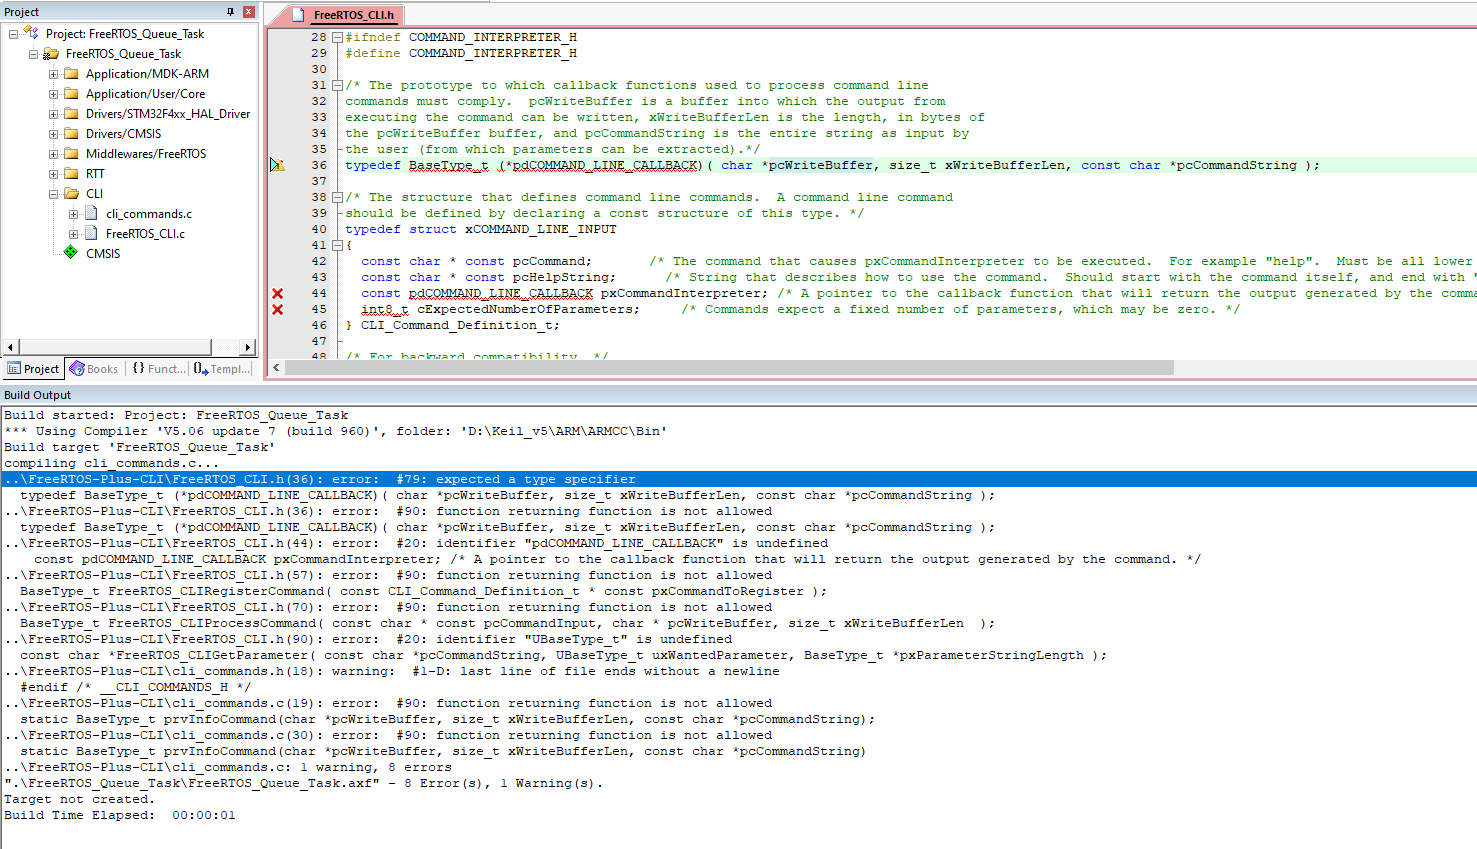Click the FreeRTOS_CLI.h(70) error #90 line

[x=388, y=607]
